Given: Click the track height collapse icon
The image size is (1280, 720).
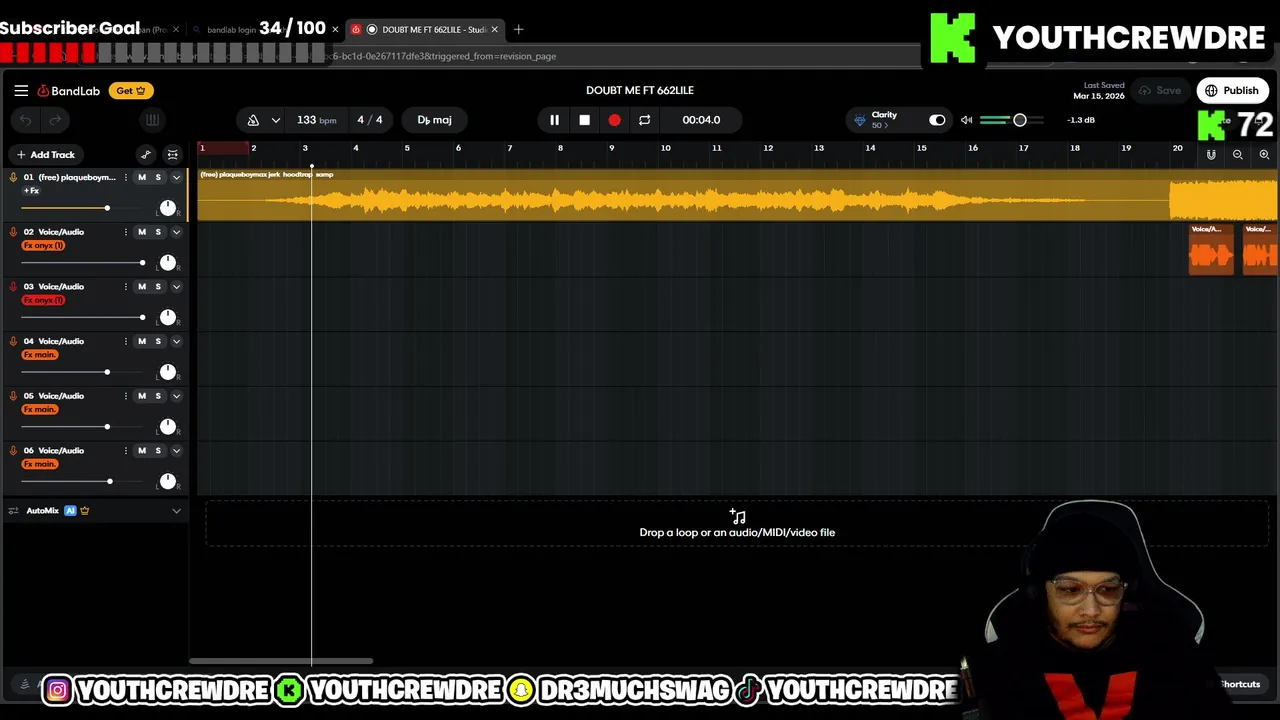Looking at the screenshot, I should click(x=172, y=155).
